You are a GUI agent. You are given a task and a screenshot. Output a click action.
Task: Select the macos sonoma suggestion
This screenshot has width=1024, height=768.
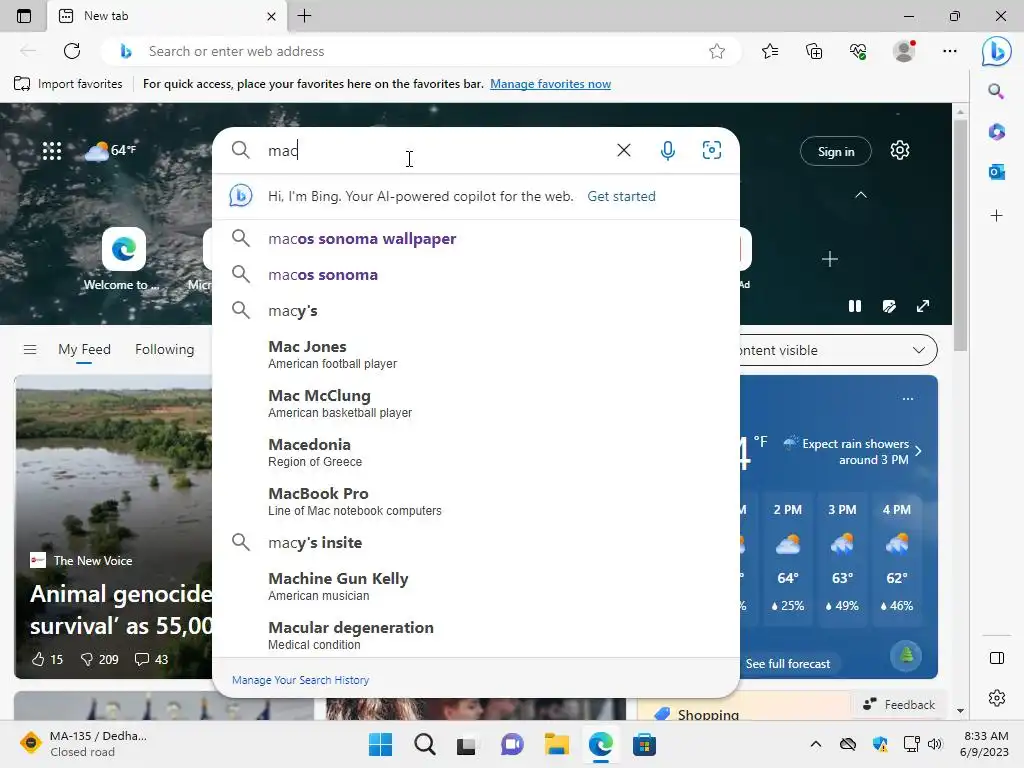click(x=475, y=275)
